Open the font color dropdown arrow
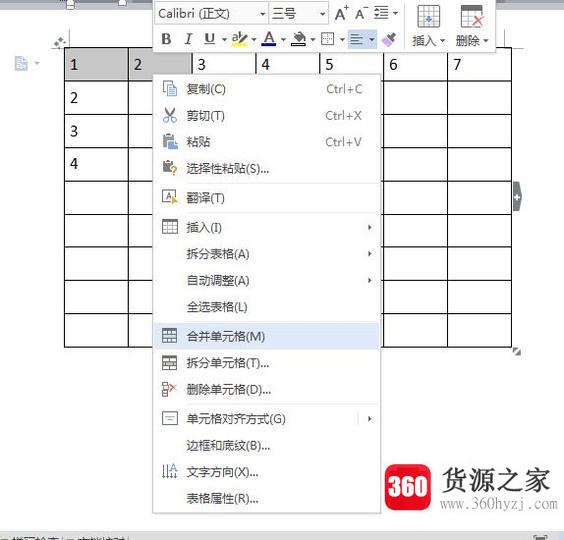 (x=283, y=39)
